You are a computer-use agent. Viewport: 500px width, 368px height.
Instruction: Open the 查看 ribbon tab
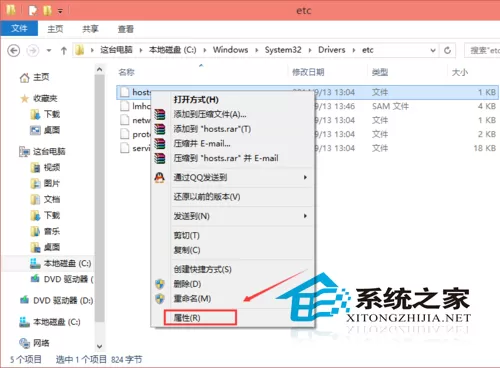pos(125,29)
